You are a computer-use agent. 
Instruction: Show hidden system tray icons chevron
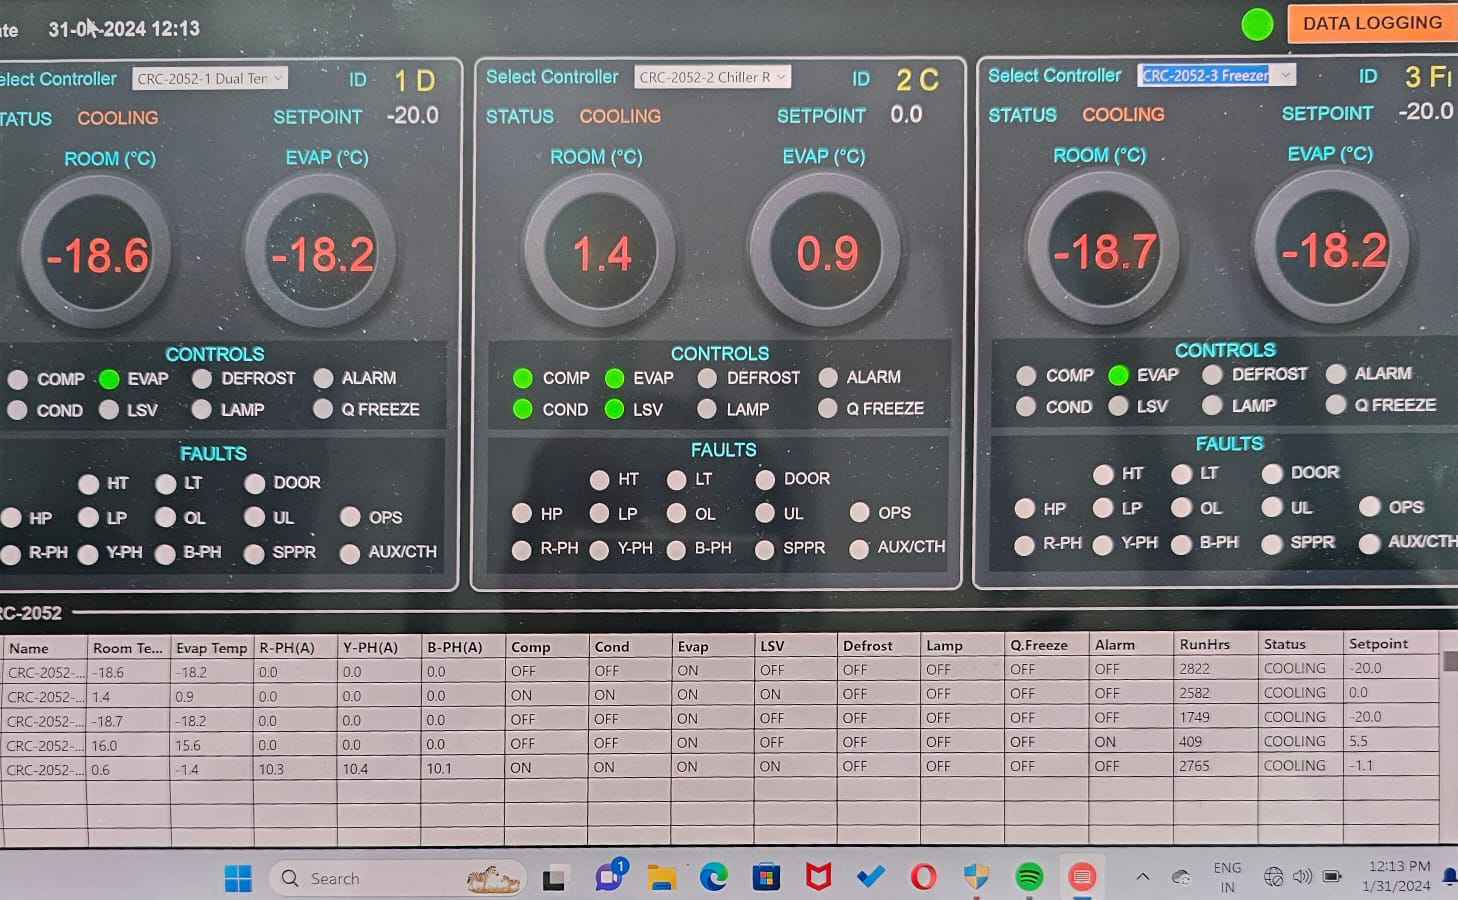[x=1142, y=877]
